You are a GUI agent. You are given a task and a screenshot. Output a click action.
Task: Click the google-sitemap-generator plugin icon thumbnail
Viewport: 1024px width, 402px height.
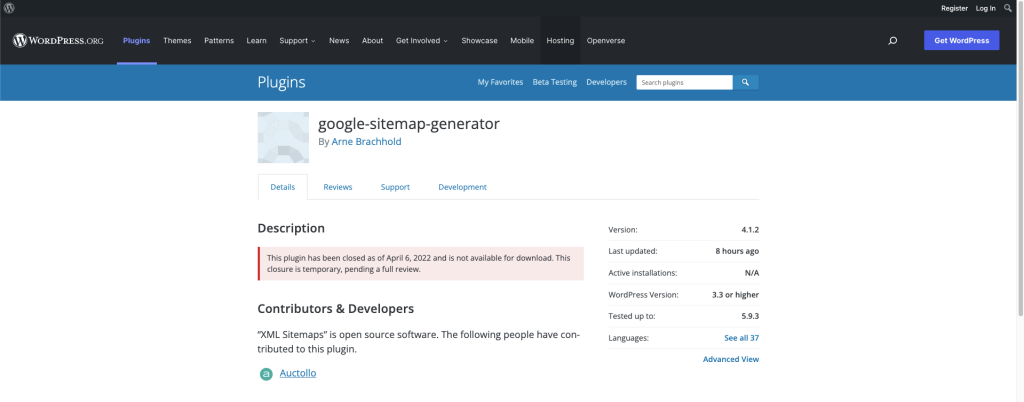(x=283, y=137)
